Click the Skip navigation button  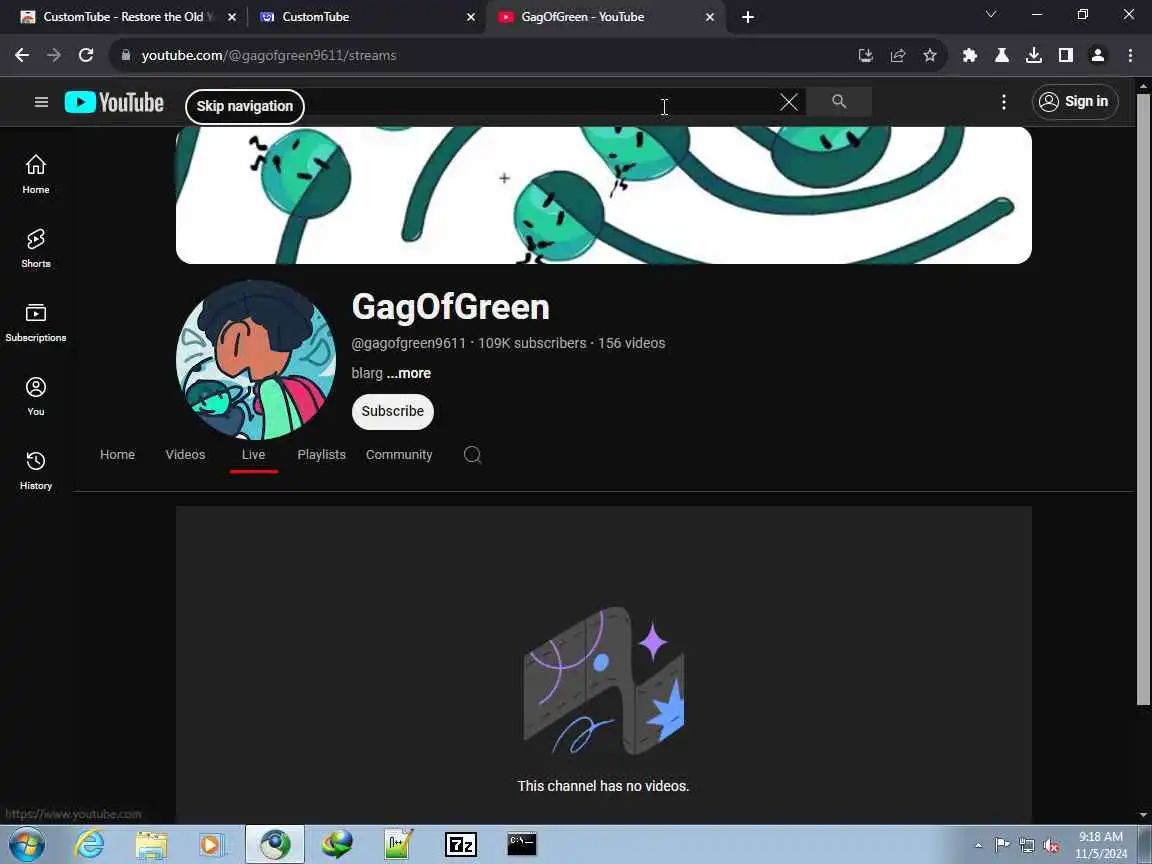pos(245,107)
